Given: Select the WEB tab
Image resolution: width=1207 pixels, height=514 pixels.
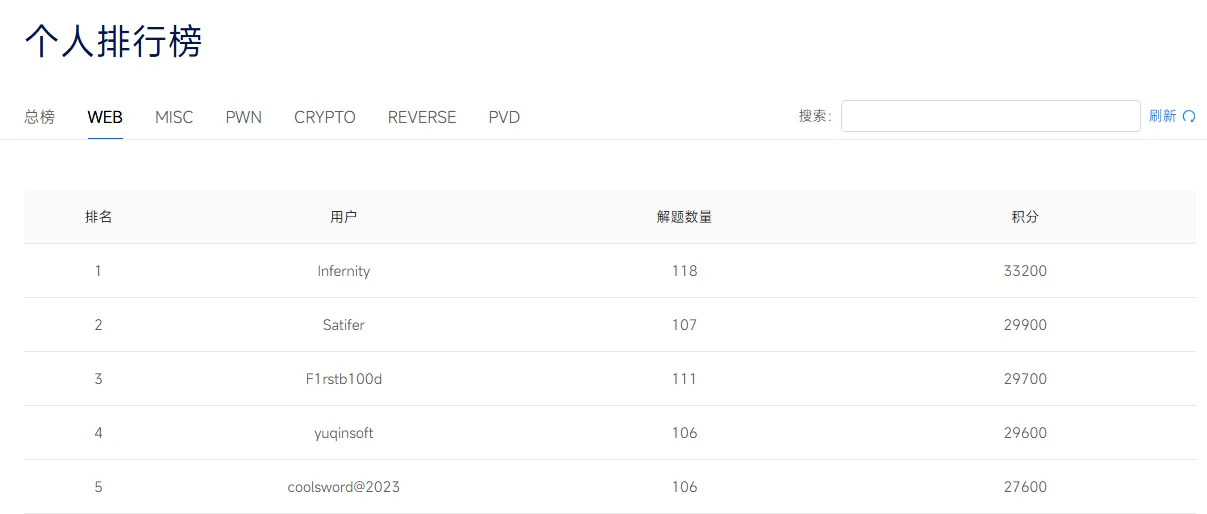Looking at the screenshot, I should pos(105,117).
